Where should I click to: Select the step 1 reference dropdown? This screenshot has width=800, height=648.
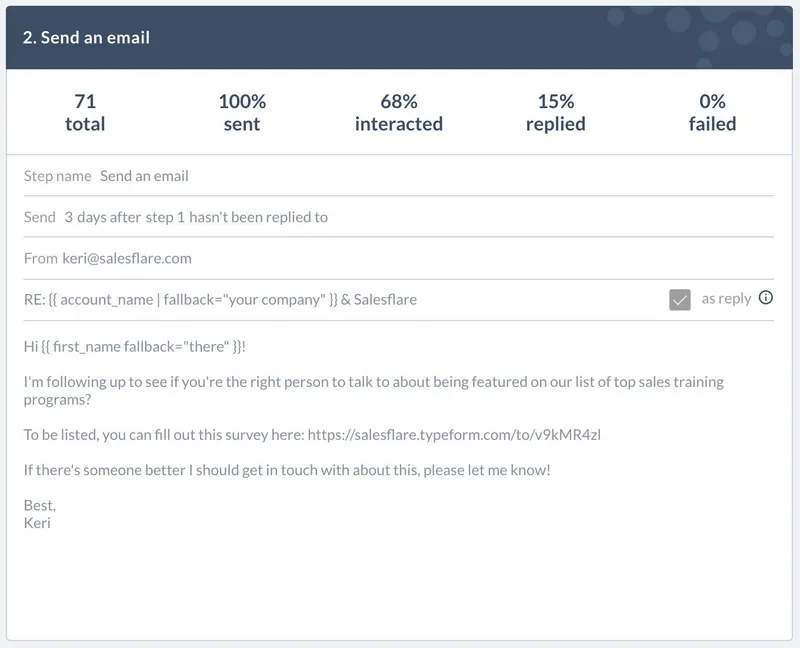pyautogui.click(x=165, y=217)
